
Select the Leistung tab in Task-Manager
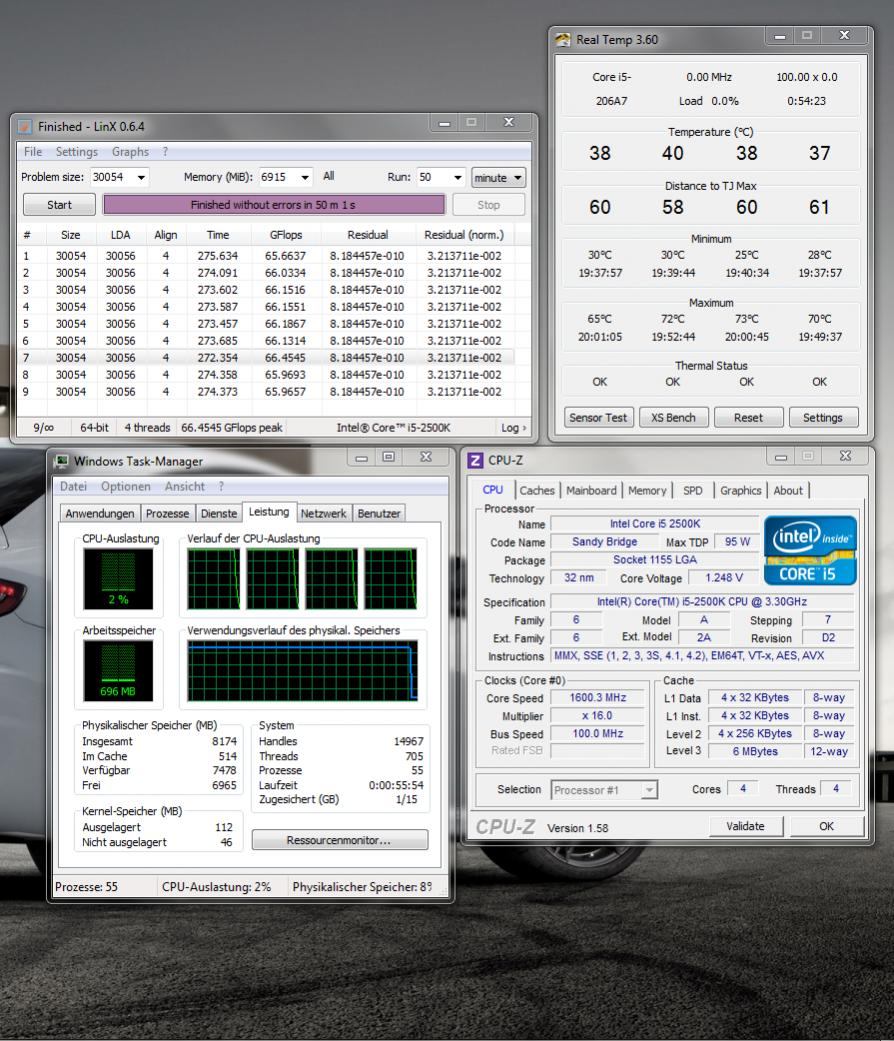click(x=269, y=512)
